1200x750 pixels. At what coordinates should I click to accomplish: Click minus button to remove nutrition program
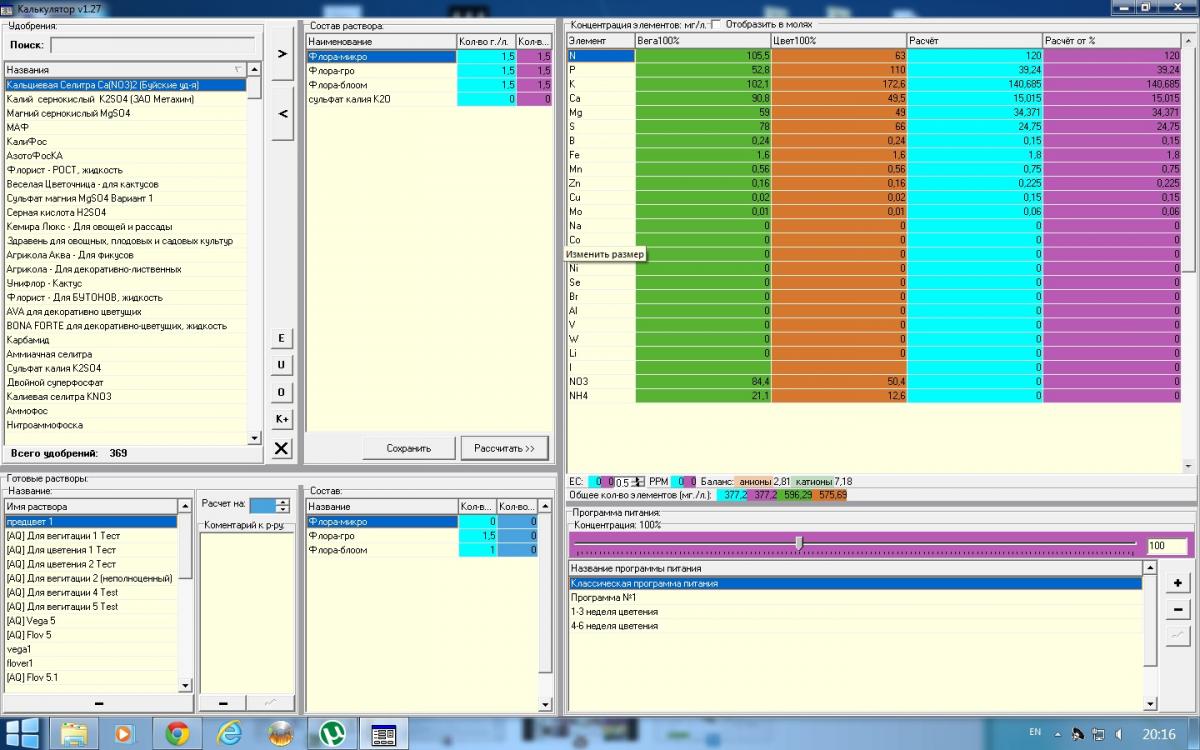1178,609
